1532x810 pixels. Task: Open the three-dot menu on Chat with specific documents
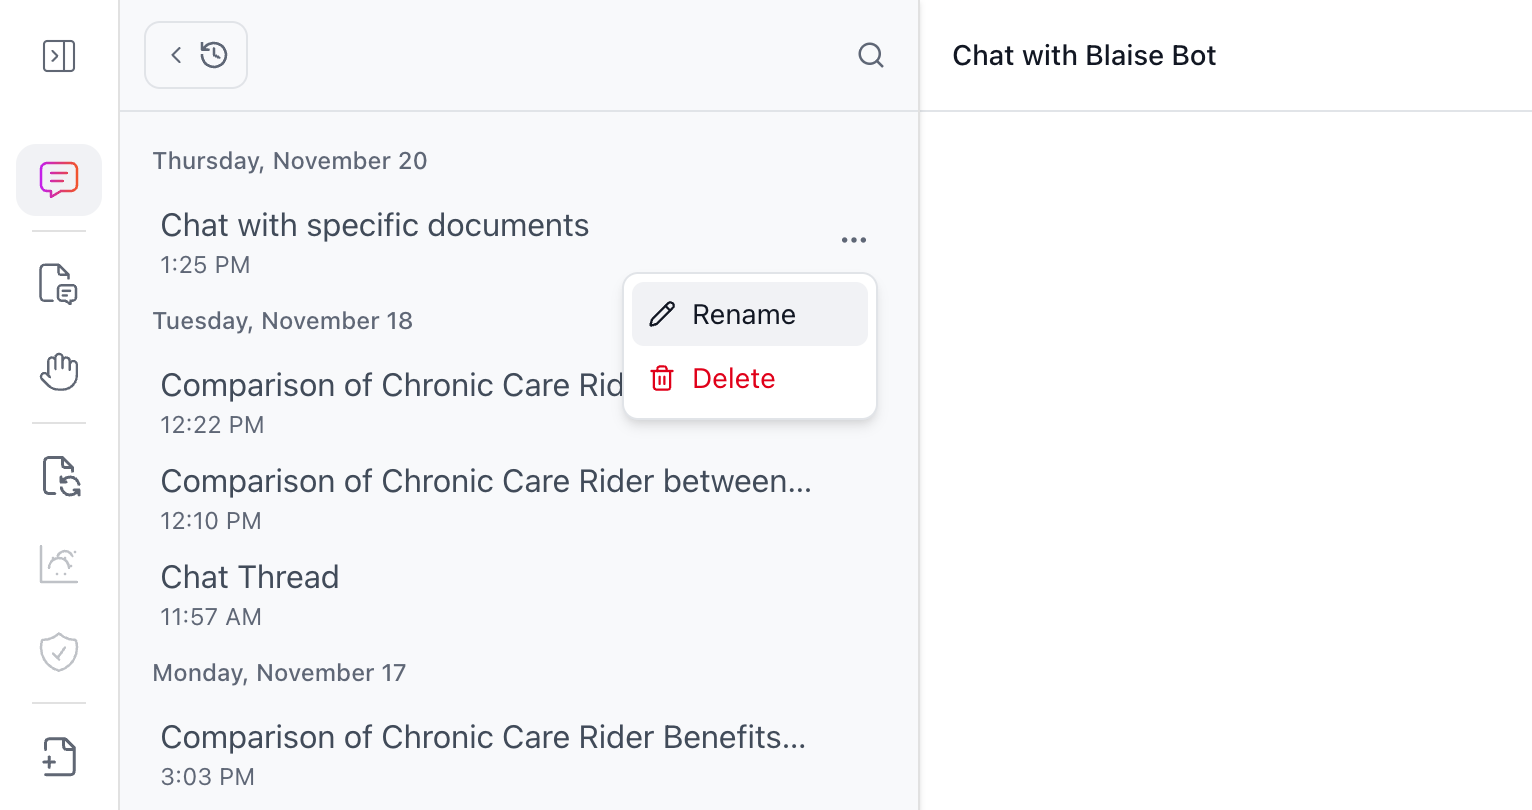[x=853, y=239]
